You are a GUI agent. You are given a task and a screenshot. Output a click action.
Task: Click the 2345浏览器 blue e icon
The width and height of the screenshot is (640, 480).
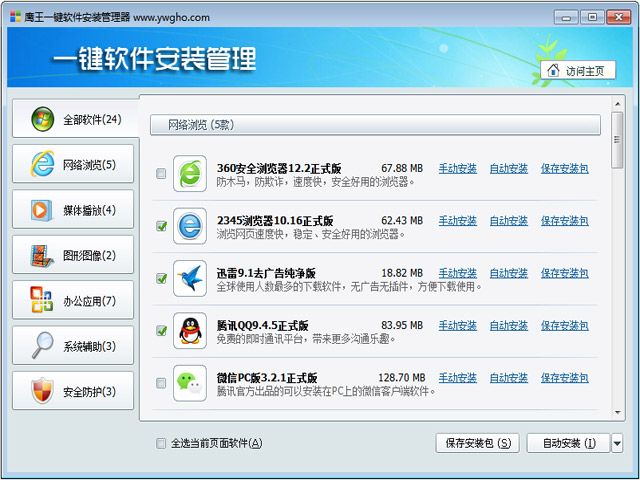click(x=190, y=226)
